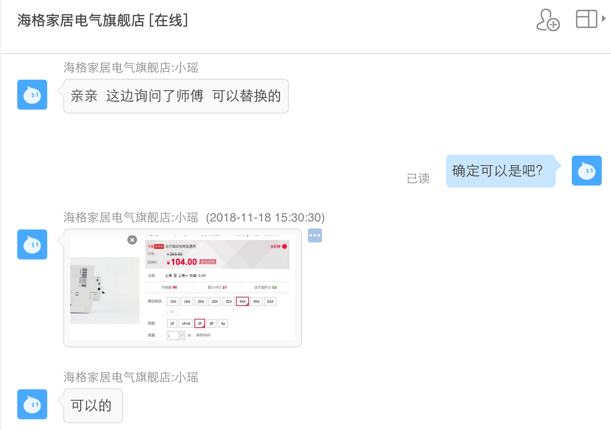Click the circuit breaker product photo
The width and height of the screenshot is (611, 430).
tap(104, 290)
